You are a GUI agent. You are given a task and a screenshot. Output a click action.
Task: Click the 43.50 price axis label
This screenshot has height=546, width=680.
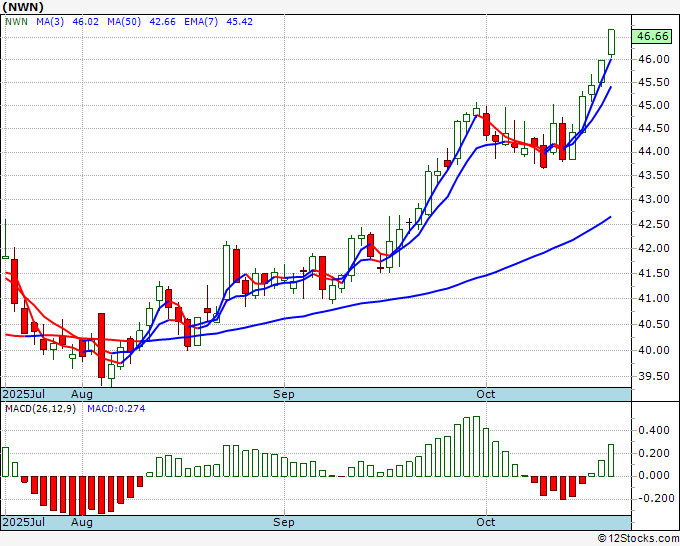[x=654, y=175]
